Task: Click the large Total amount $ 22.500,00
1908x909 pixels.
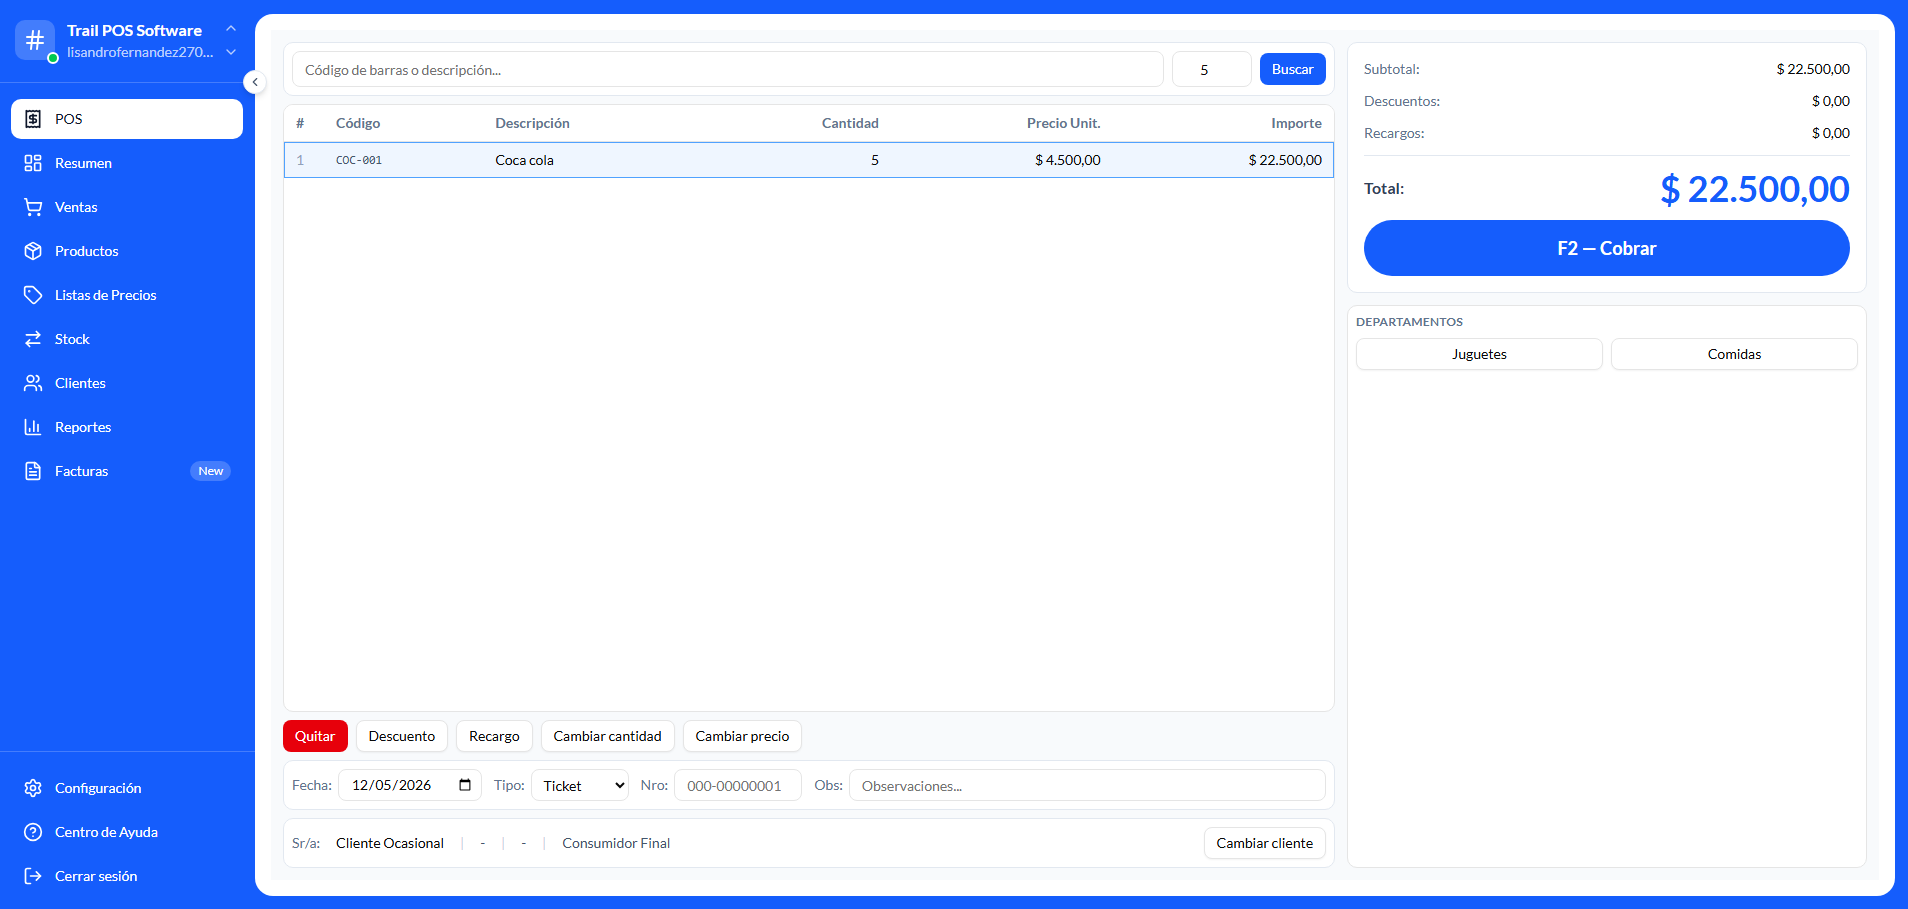Action: coord(1755,189)
